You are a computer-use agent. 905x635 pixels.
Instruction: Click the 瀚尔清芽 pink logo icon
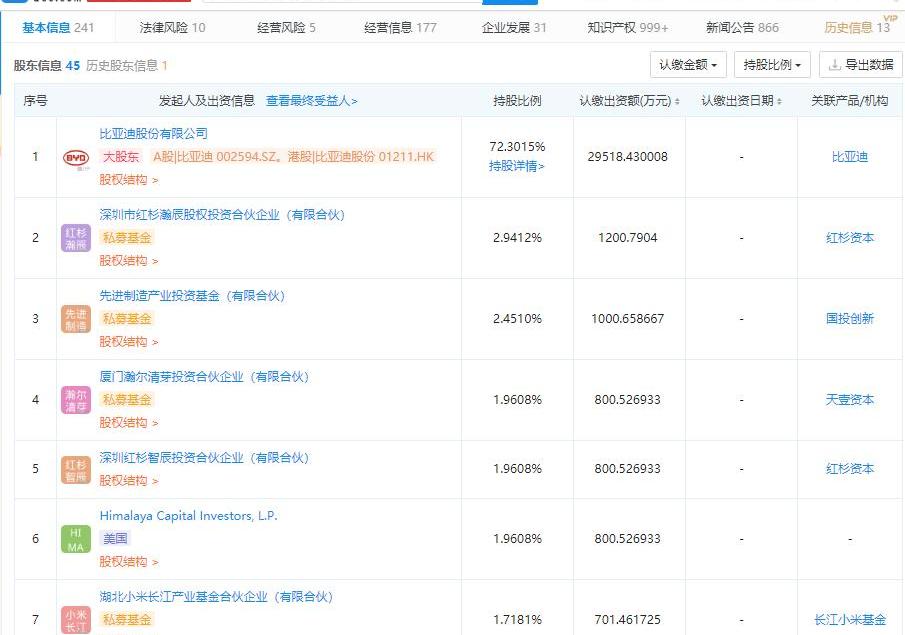[x=76, y=400]
